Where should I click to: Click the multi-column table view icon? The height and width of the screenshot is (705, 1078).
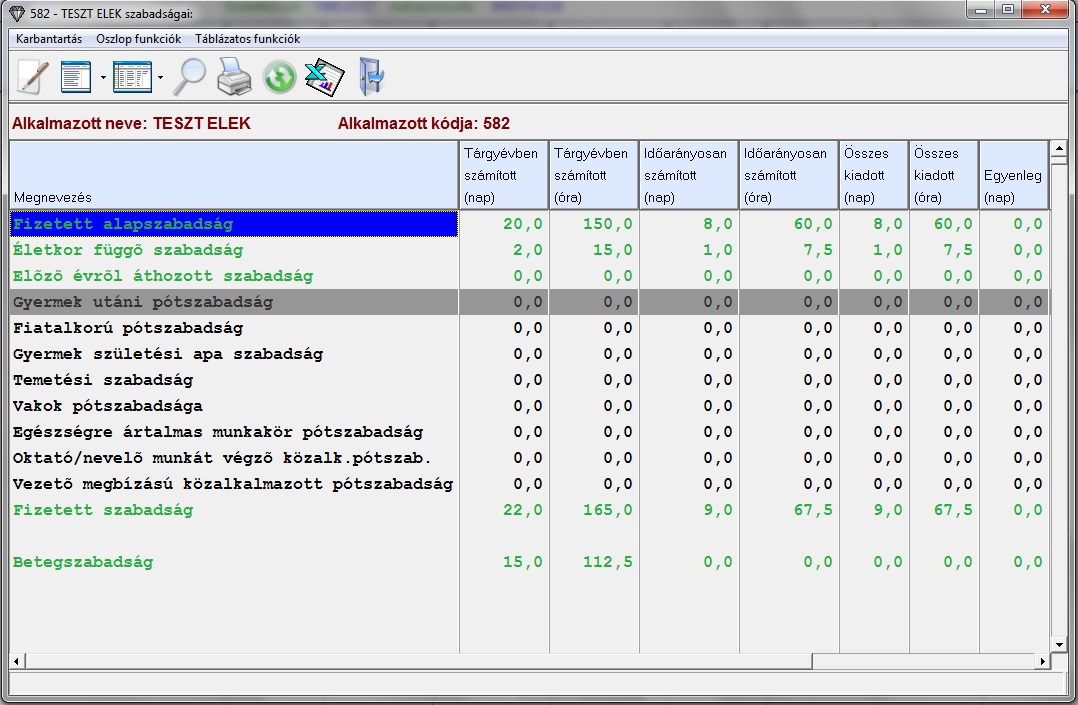pos(132,77)
